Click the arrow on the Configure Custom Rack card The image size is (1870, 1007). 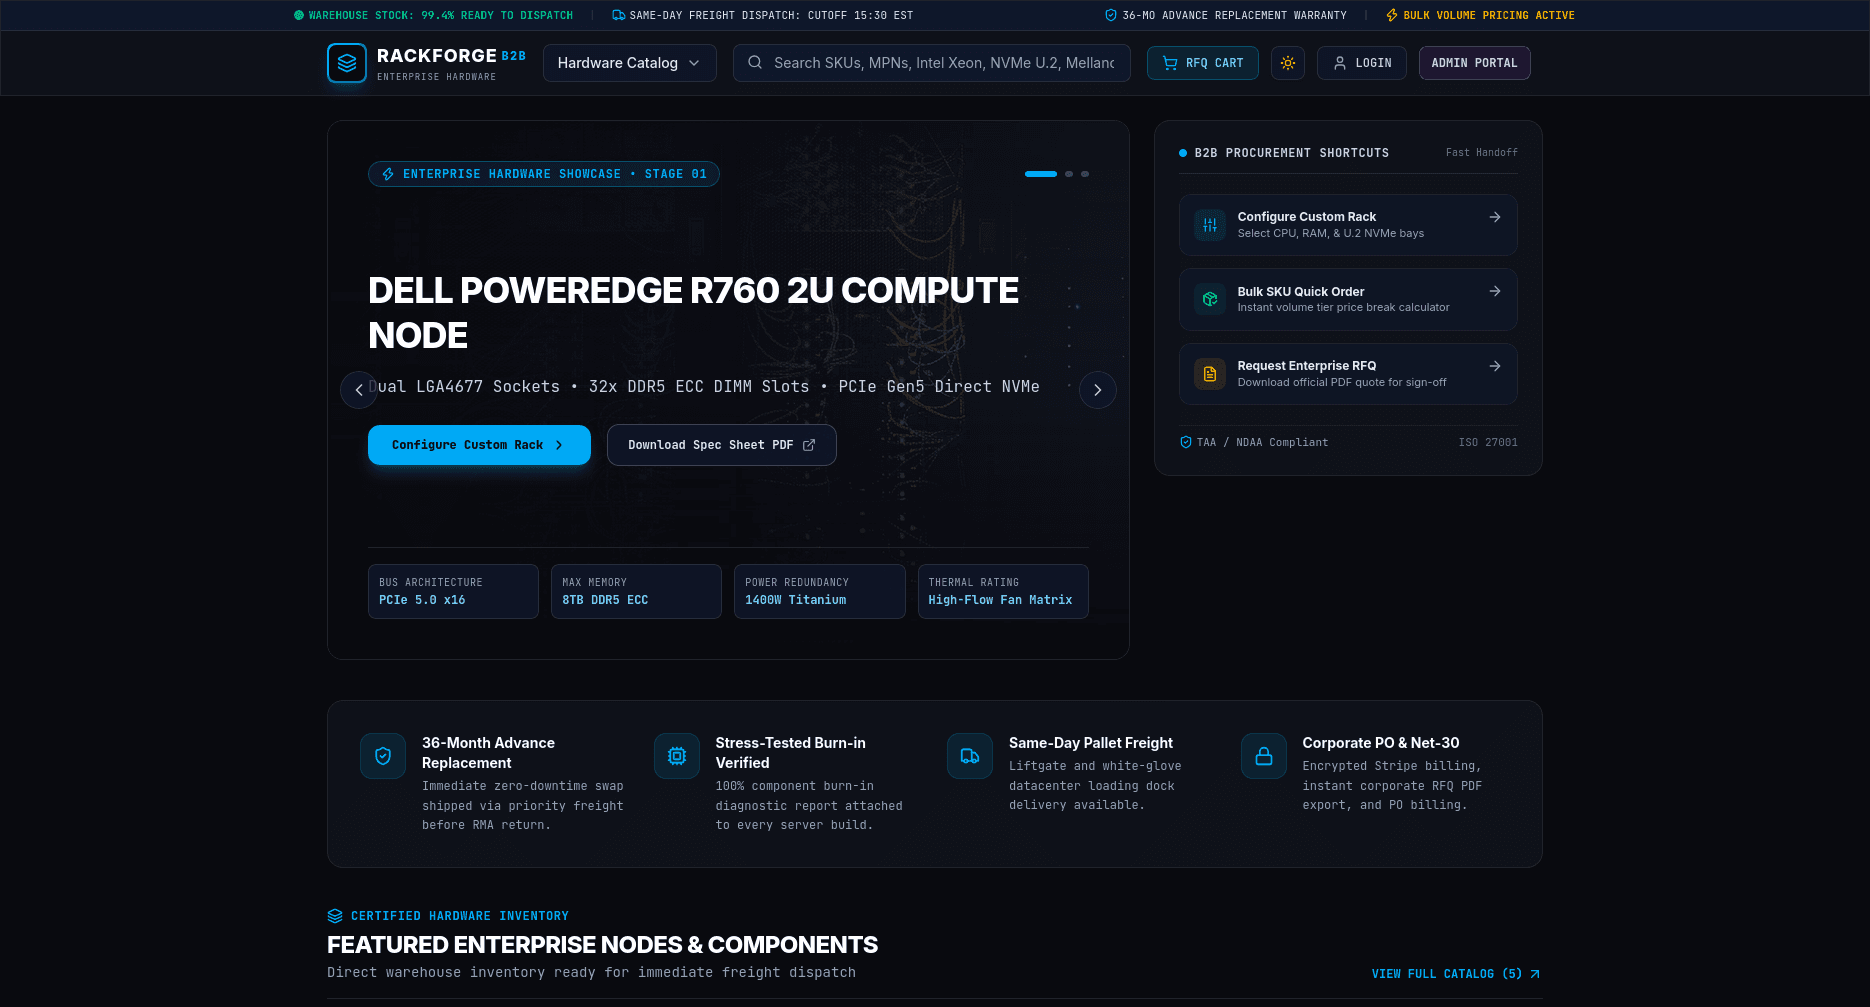(1495, 217)
